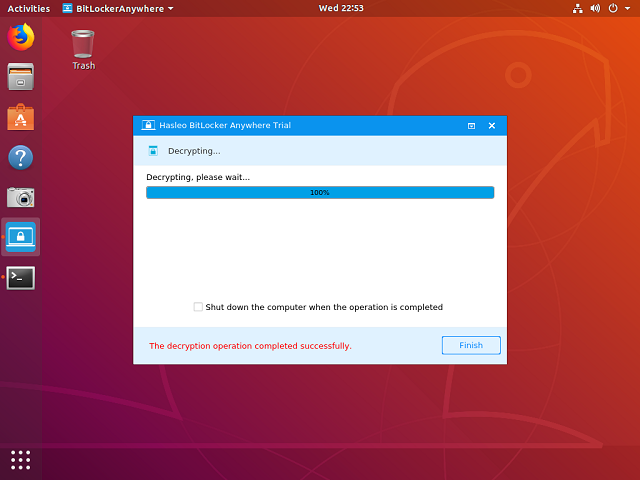Open the Files manager in dock

click(21, 77)
